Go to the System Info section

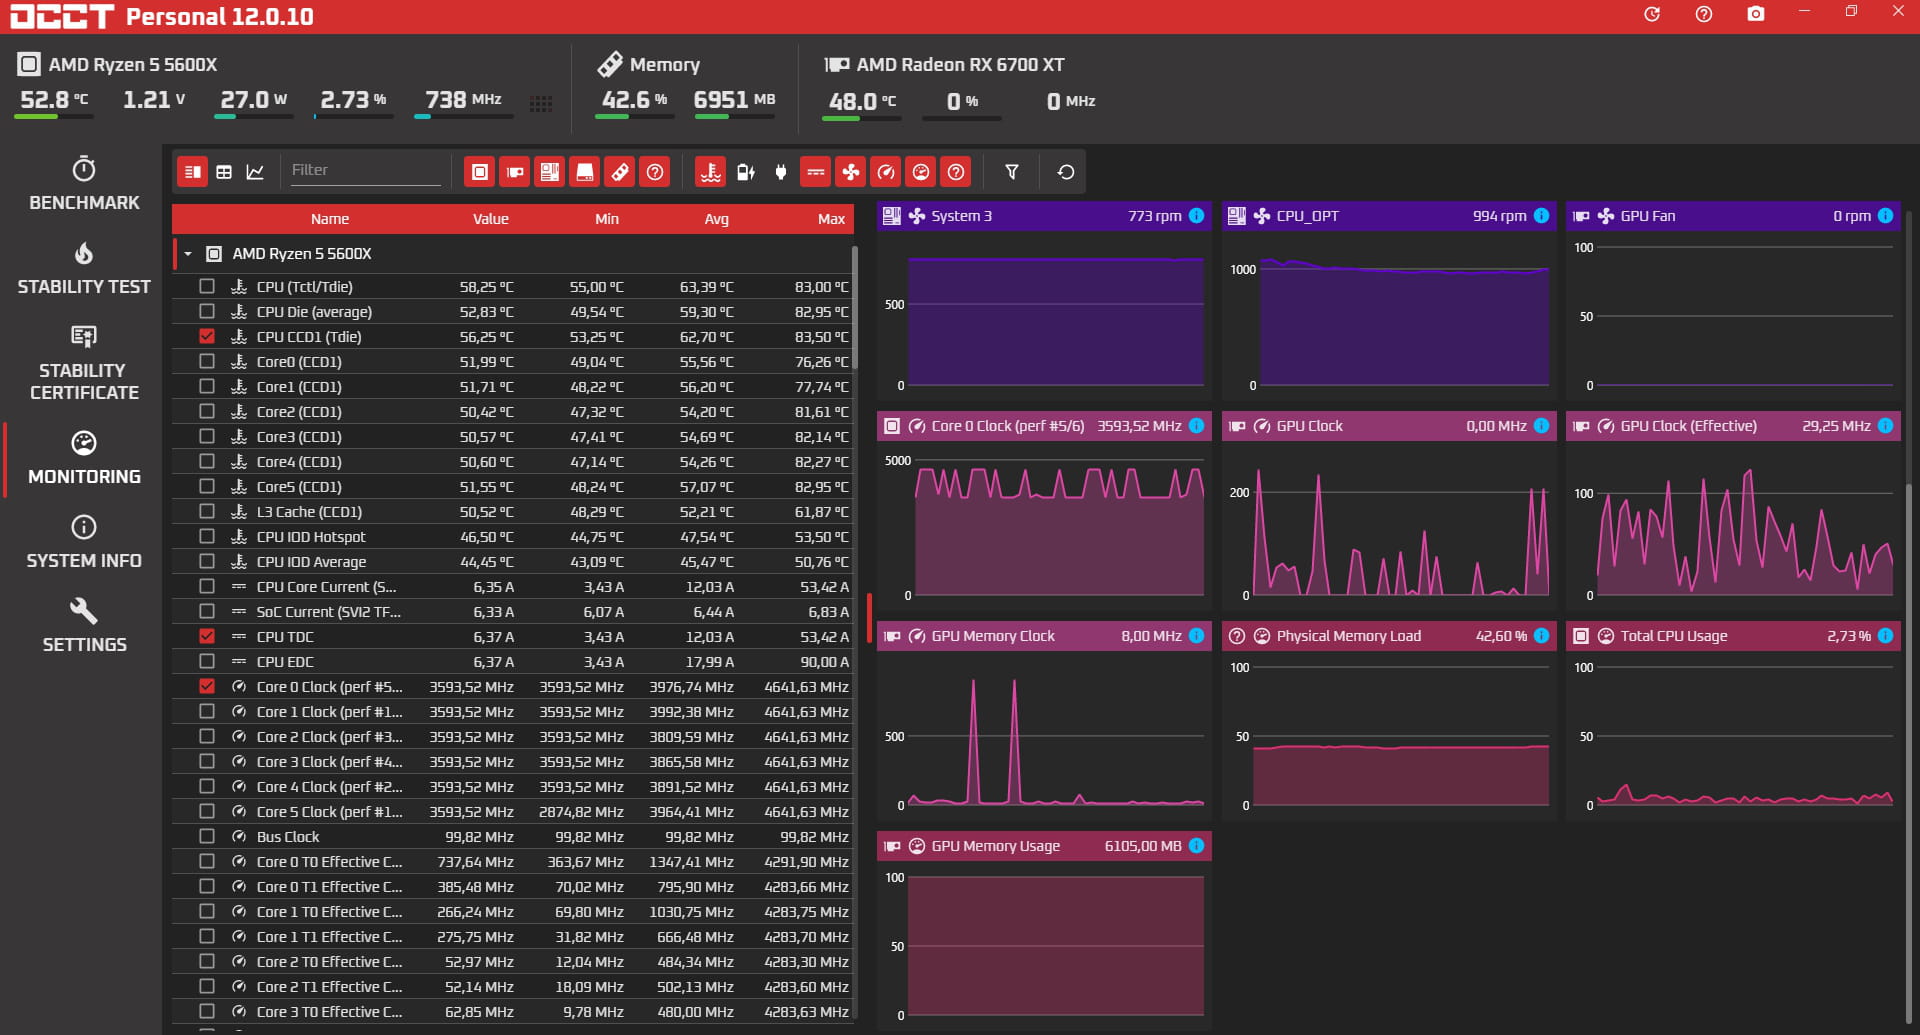84,543
